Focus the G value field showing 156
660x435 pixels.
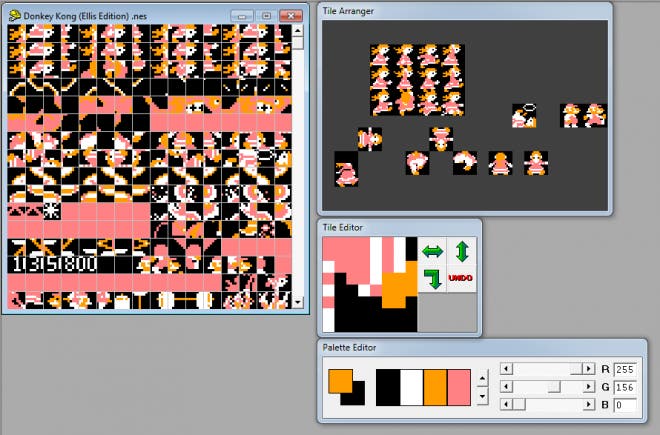click(625, 387)
